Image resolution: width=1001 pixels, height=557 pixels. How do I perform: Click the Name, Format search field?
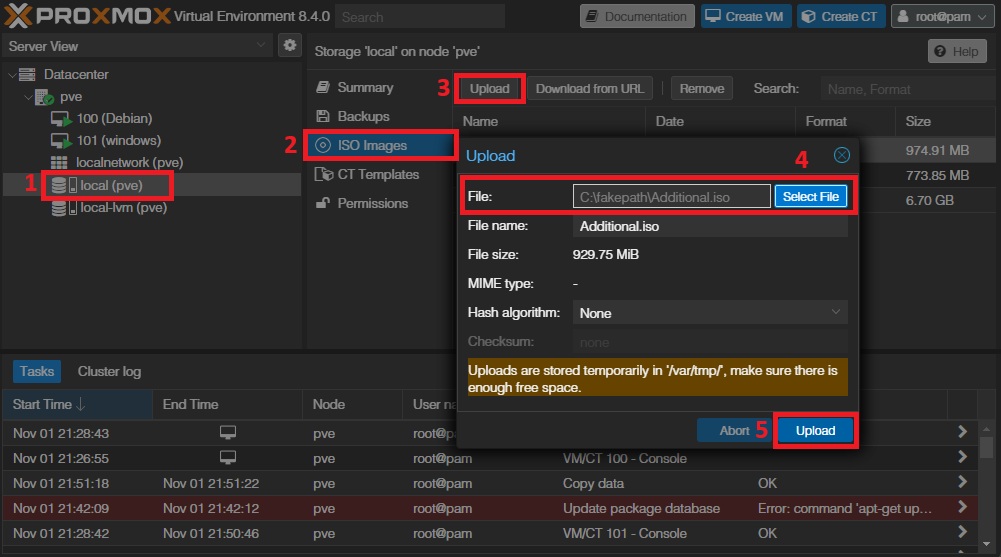[907, 89]
